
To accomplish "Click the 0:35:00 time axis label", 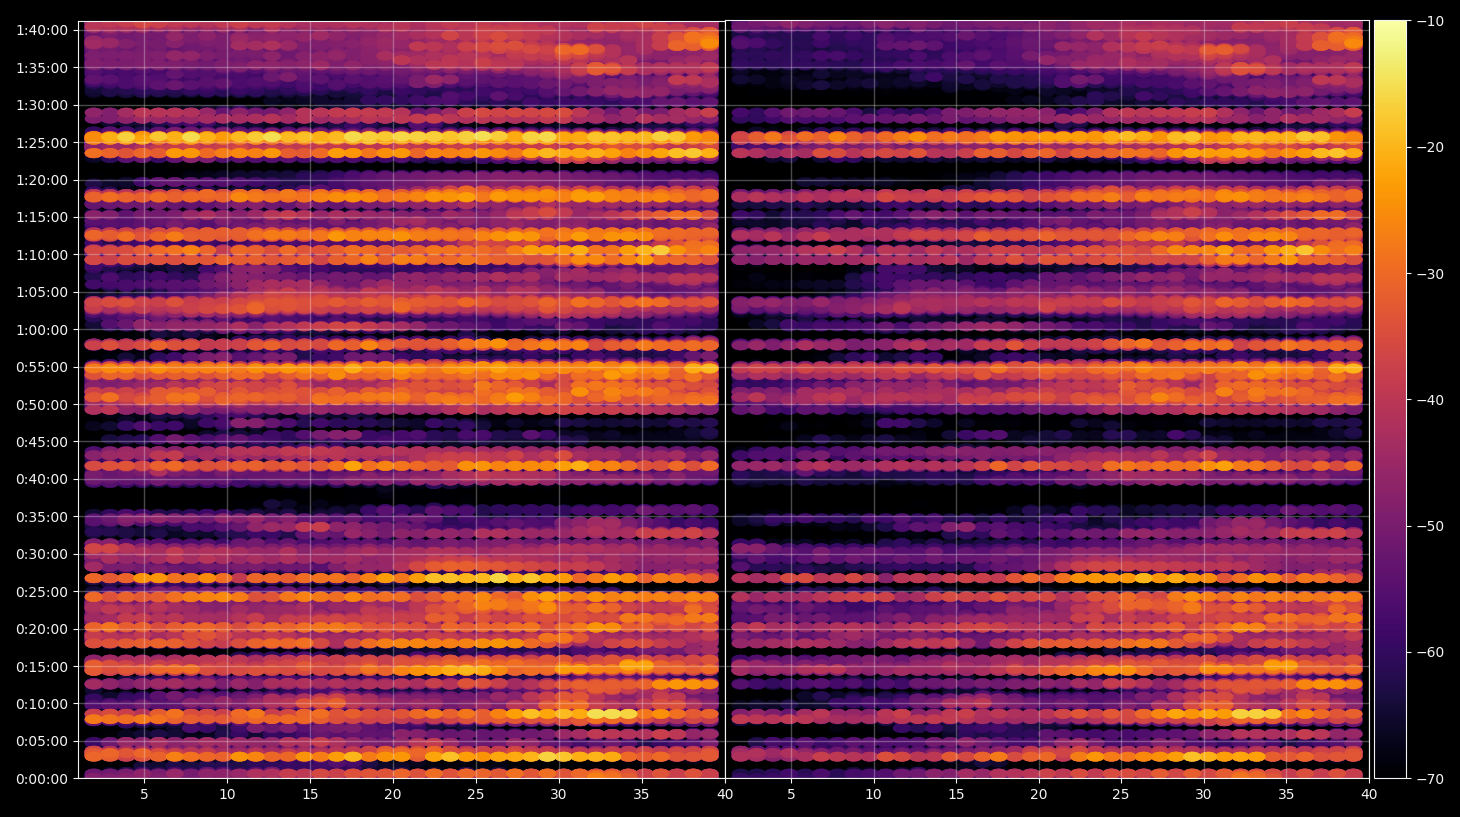I will tap(42, 517).
